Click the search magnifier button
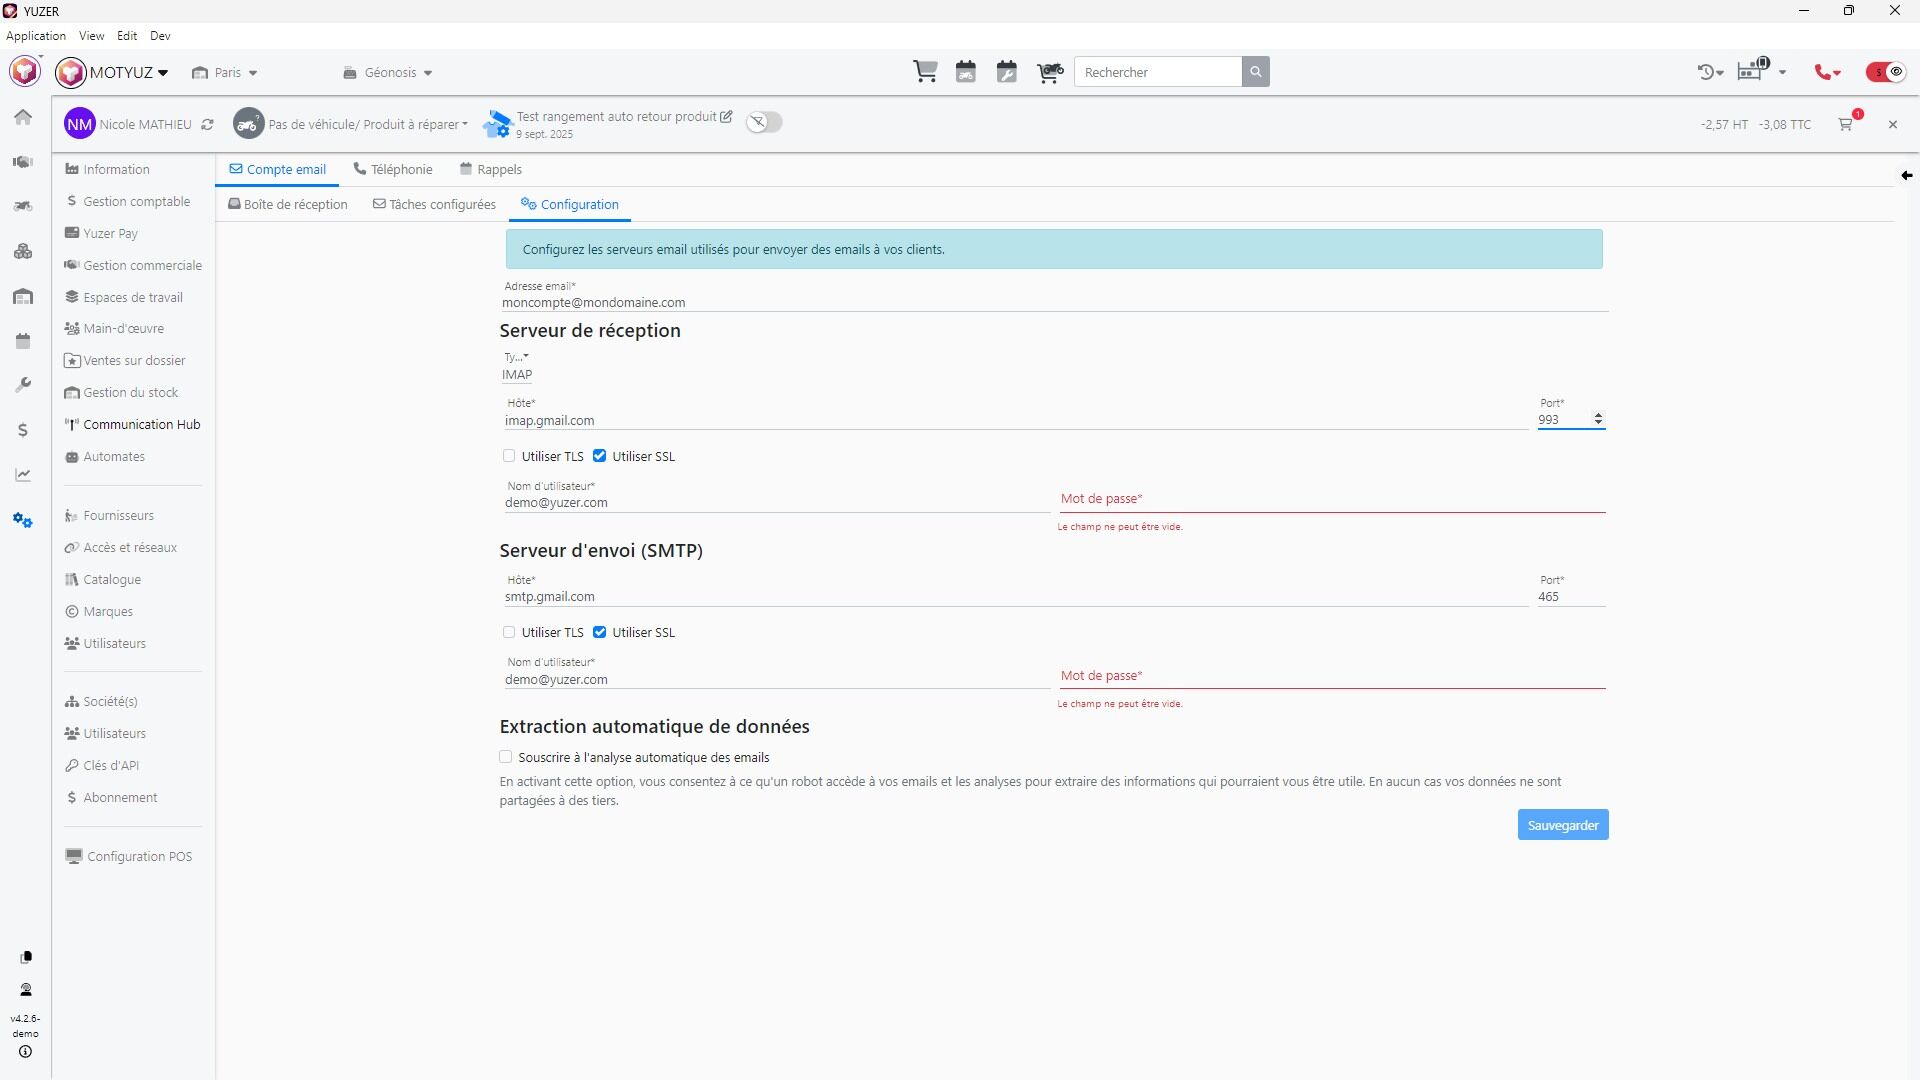1920x1080 pixels. tap(1256, 72)
